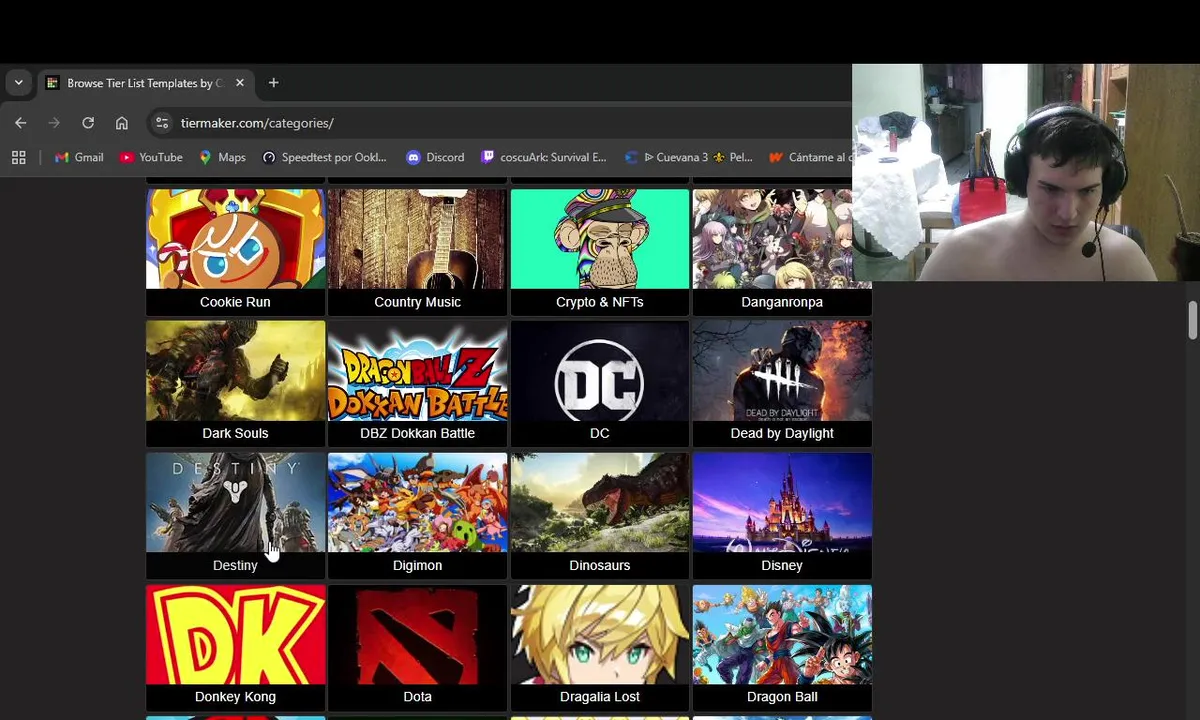Open the Cookie Run category image

pyautogui.click(x=235, y=238)
